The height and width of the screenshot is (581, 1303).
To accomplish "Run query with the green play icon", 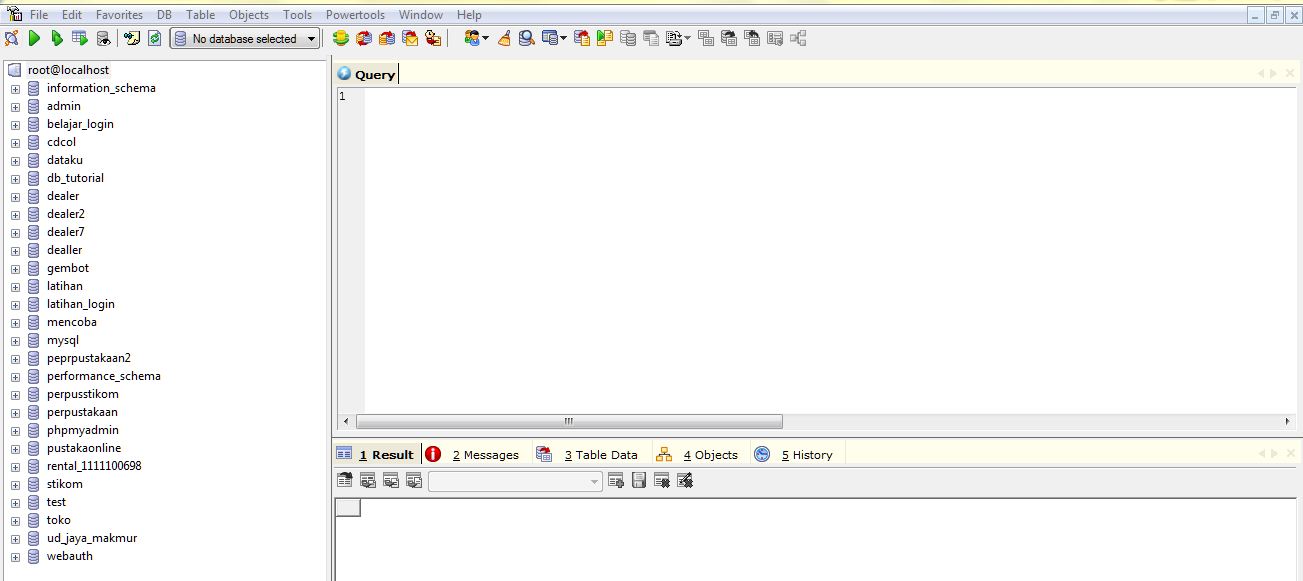I will click(35, 39).
